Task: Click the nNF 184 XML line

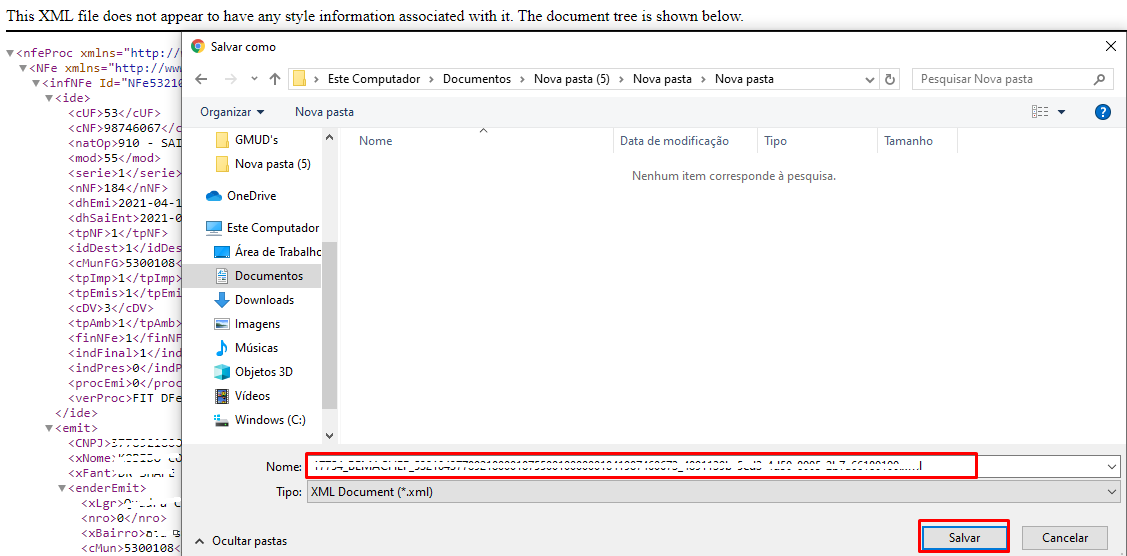Action: [118, 188]
